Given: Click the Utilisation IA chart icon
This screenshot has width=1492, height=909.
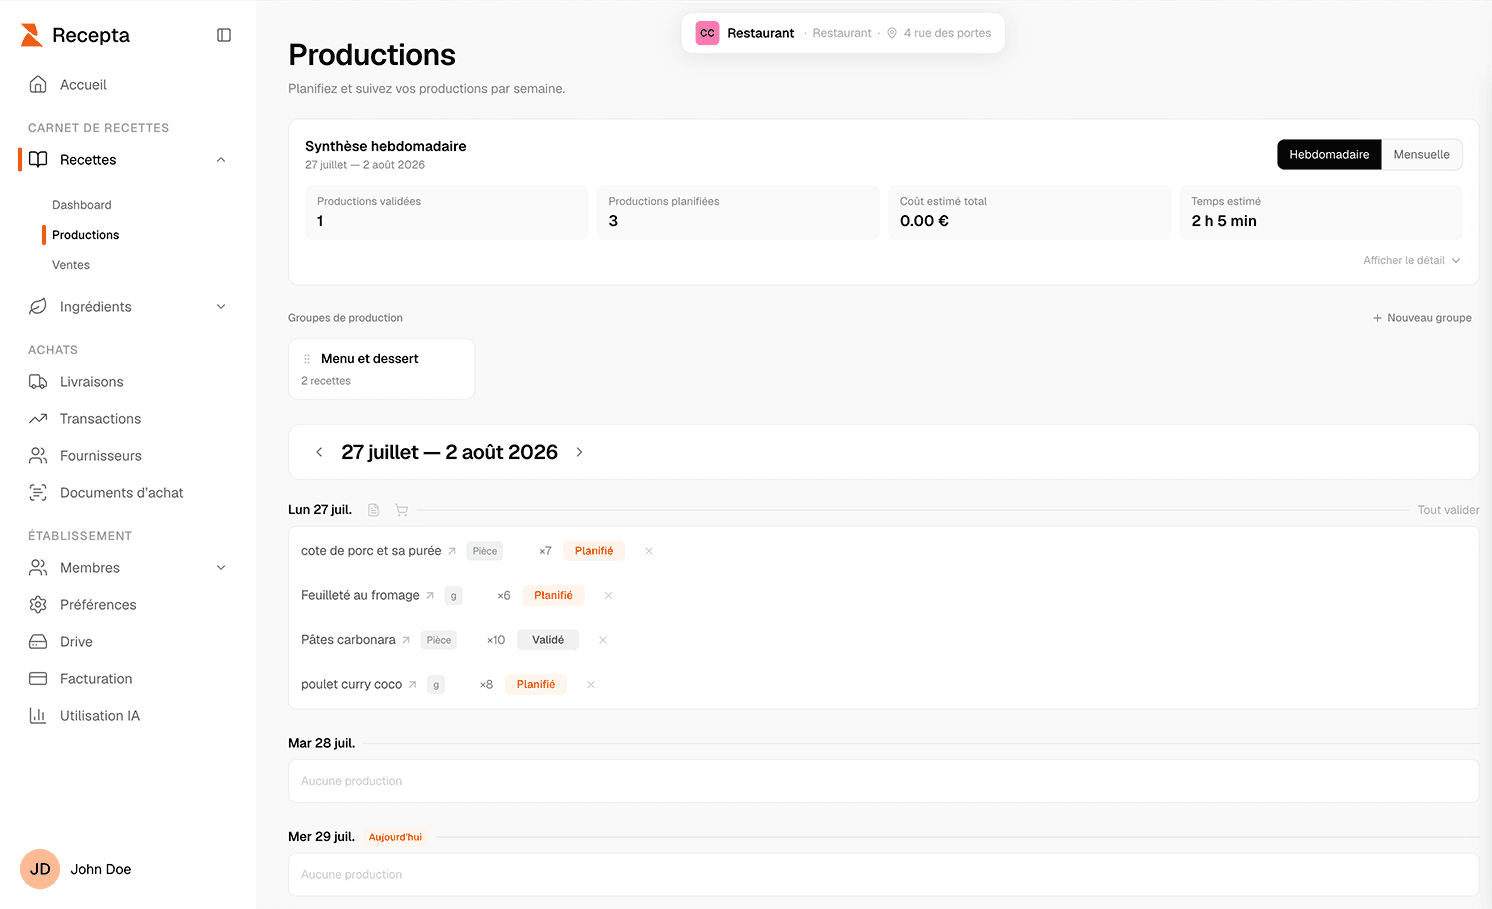Looking at the screenshot, I should pyautogui.click(x=38, y=715).
